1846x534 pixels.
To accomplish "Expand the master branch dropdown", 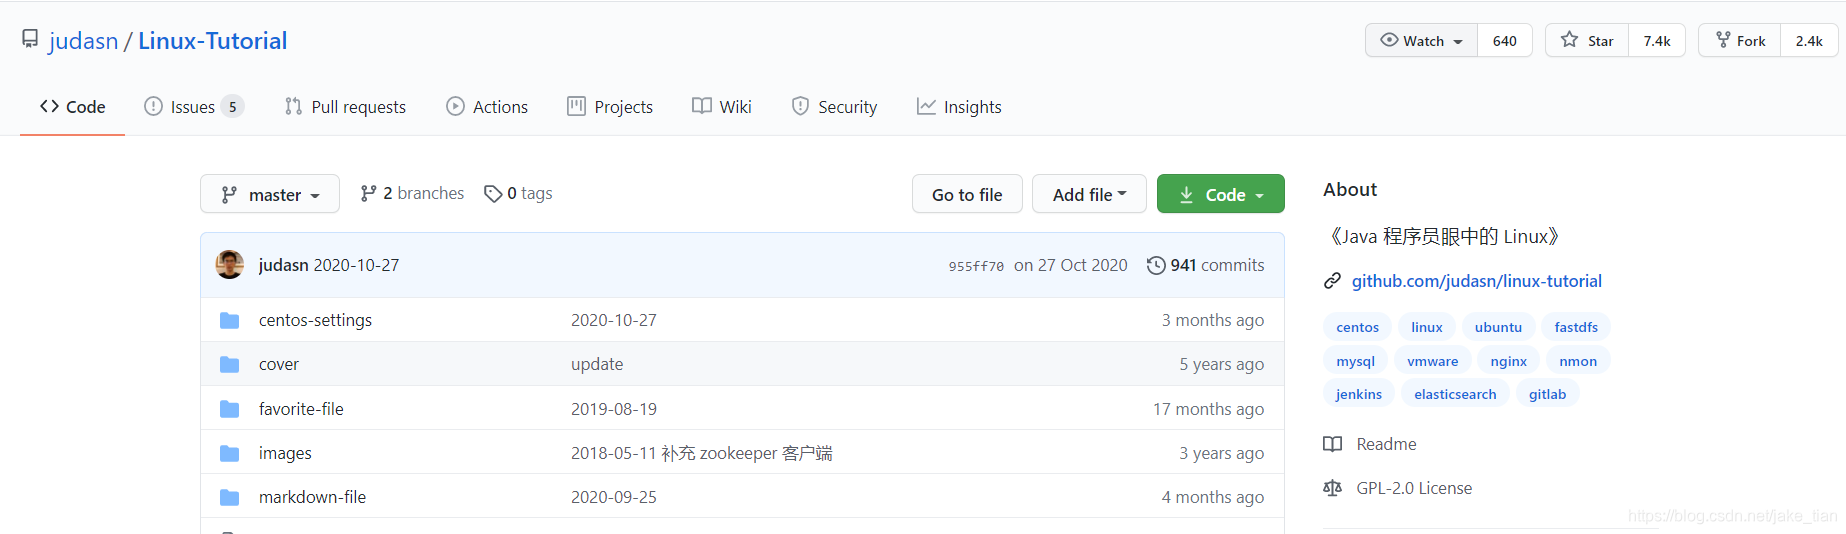I will coord(270,194).
